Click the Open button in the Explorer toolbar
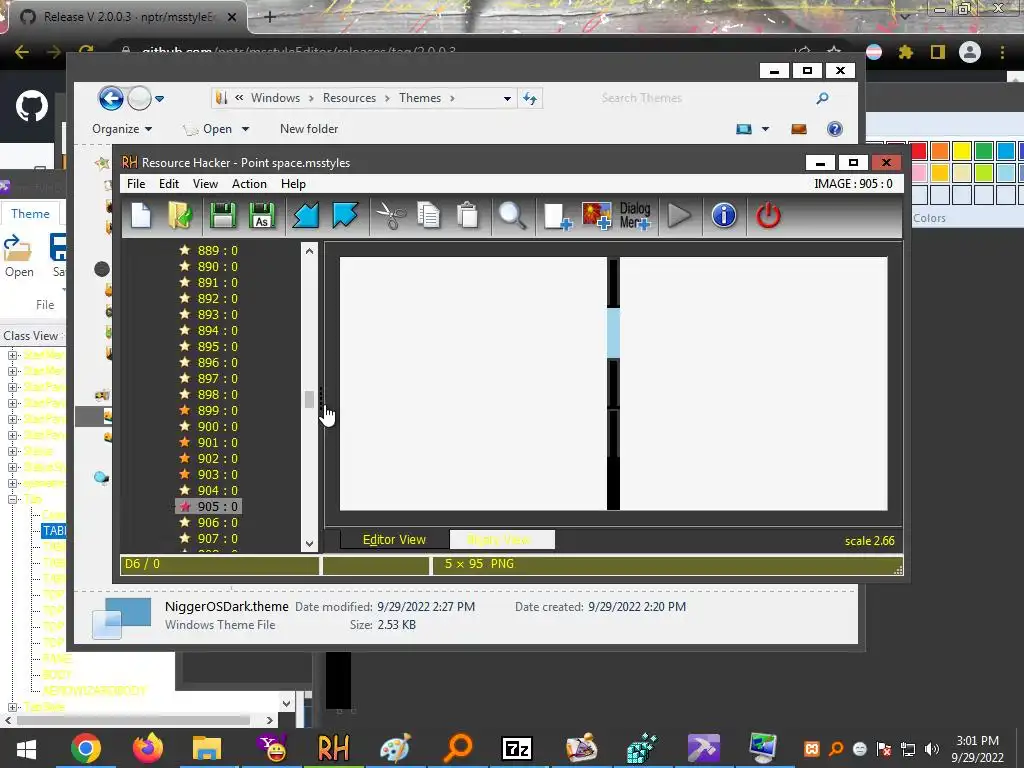This screenshot has height=768, width=1024. pos(210,129)
